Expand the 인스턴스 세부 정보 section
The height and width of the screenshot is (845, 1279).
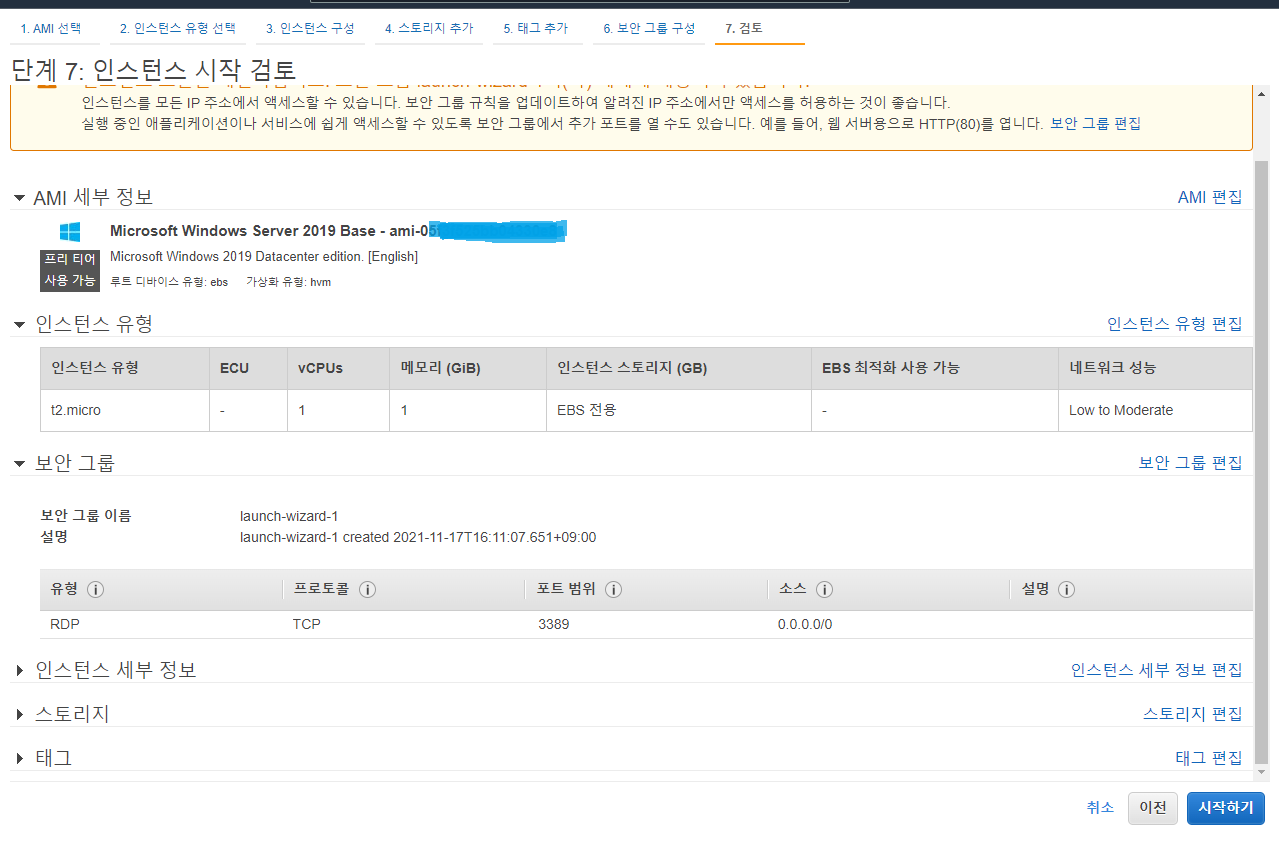[x=20, y=670]
